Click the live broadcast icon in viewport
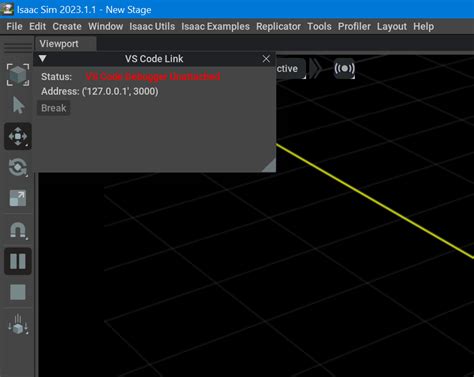Image resolution: width=474 pixels, height=377 pixels. pyautogui.click(x=344, y=69)
